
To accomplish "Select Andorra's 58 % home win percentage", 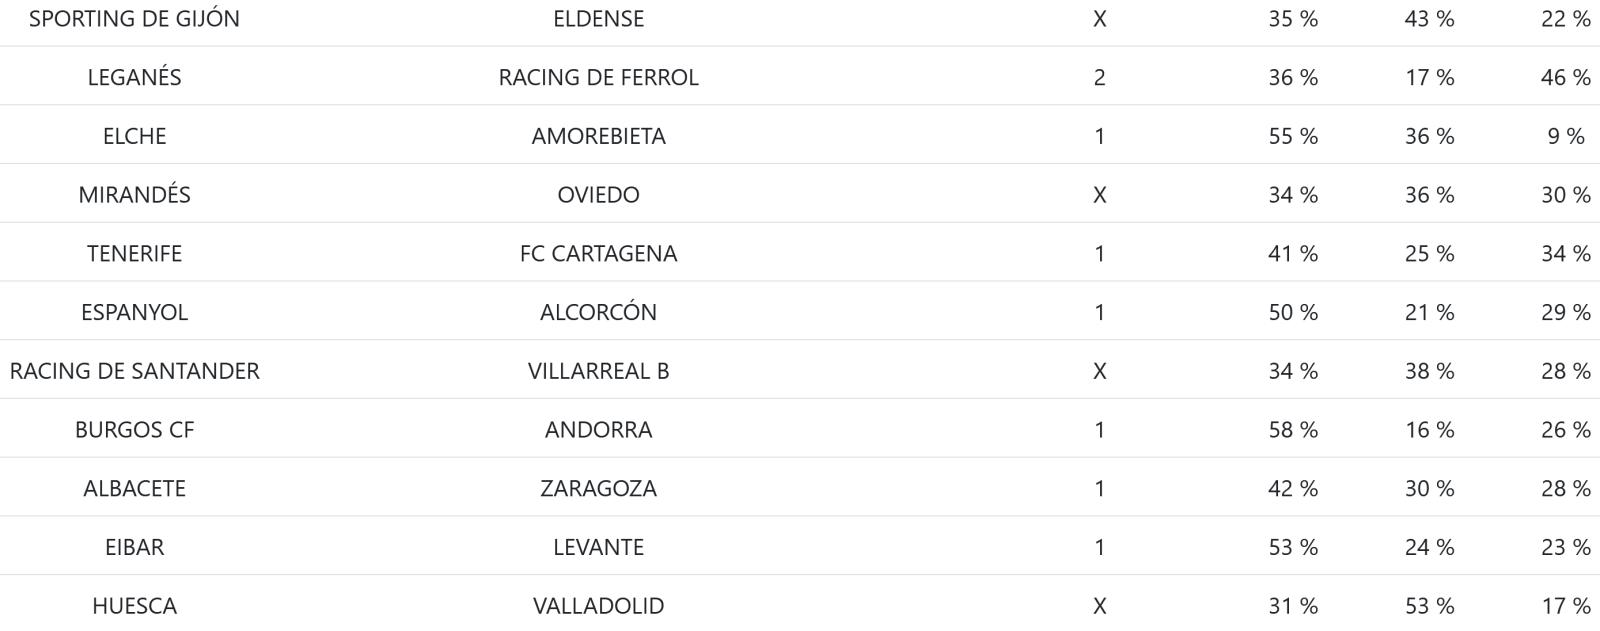I will [1292, 430].
